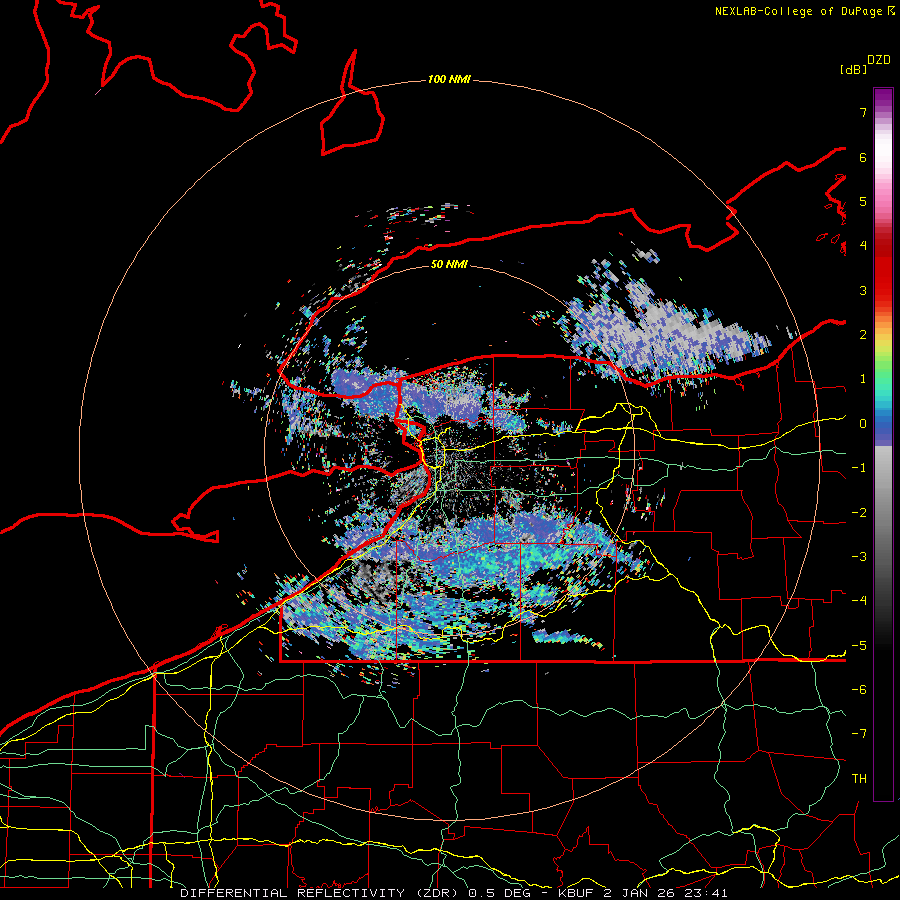The height and width of the screenshot is (900, 900).
Task: Click the 23:41 timestamp in caption
Action: [x=705, y=893]
